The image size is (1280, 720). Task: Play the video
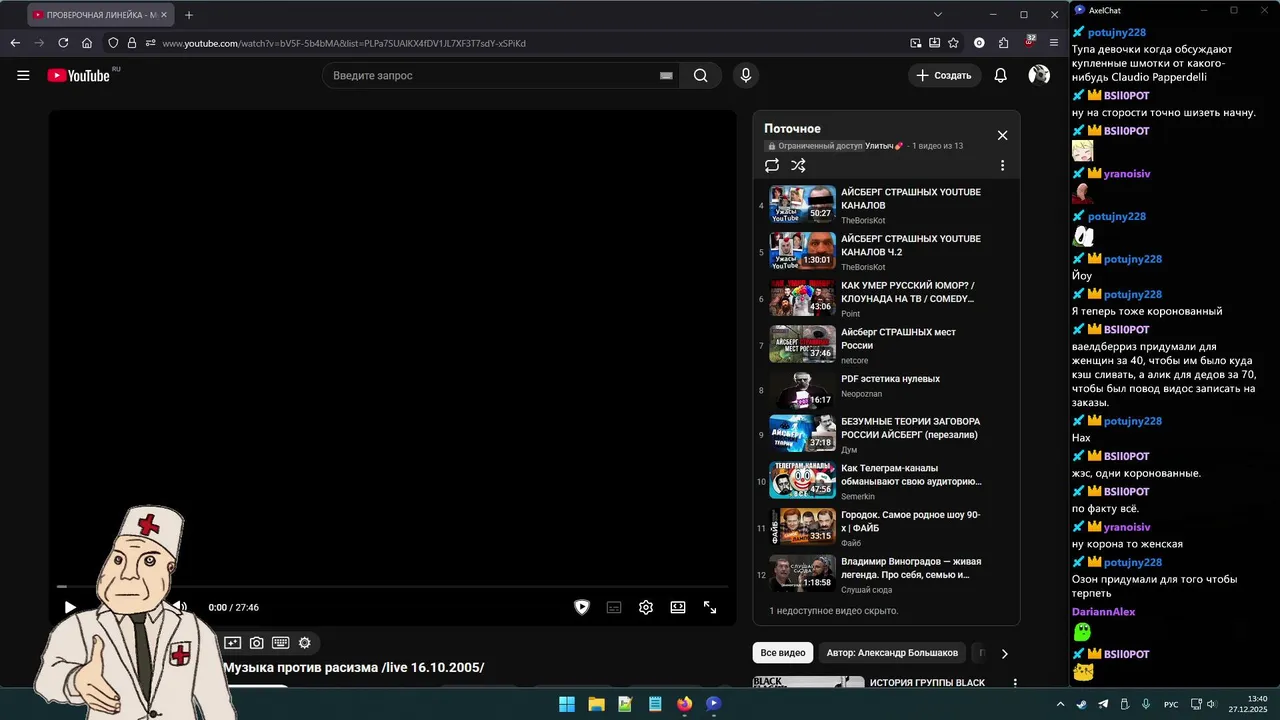coord(70,607)
